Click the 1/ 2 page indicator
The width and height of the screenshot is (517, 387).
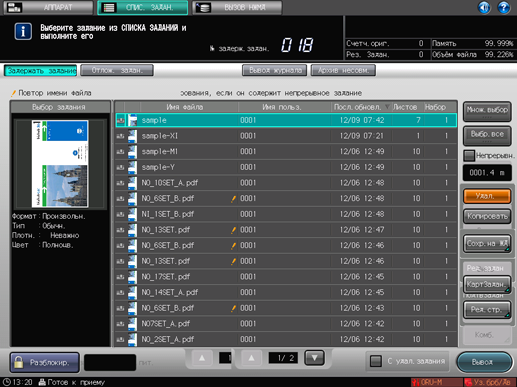point(283,358)
